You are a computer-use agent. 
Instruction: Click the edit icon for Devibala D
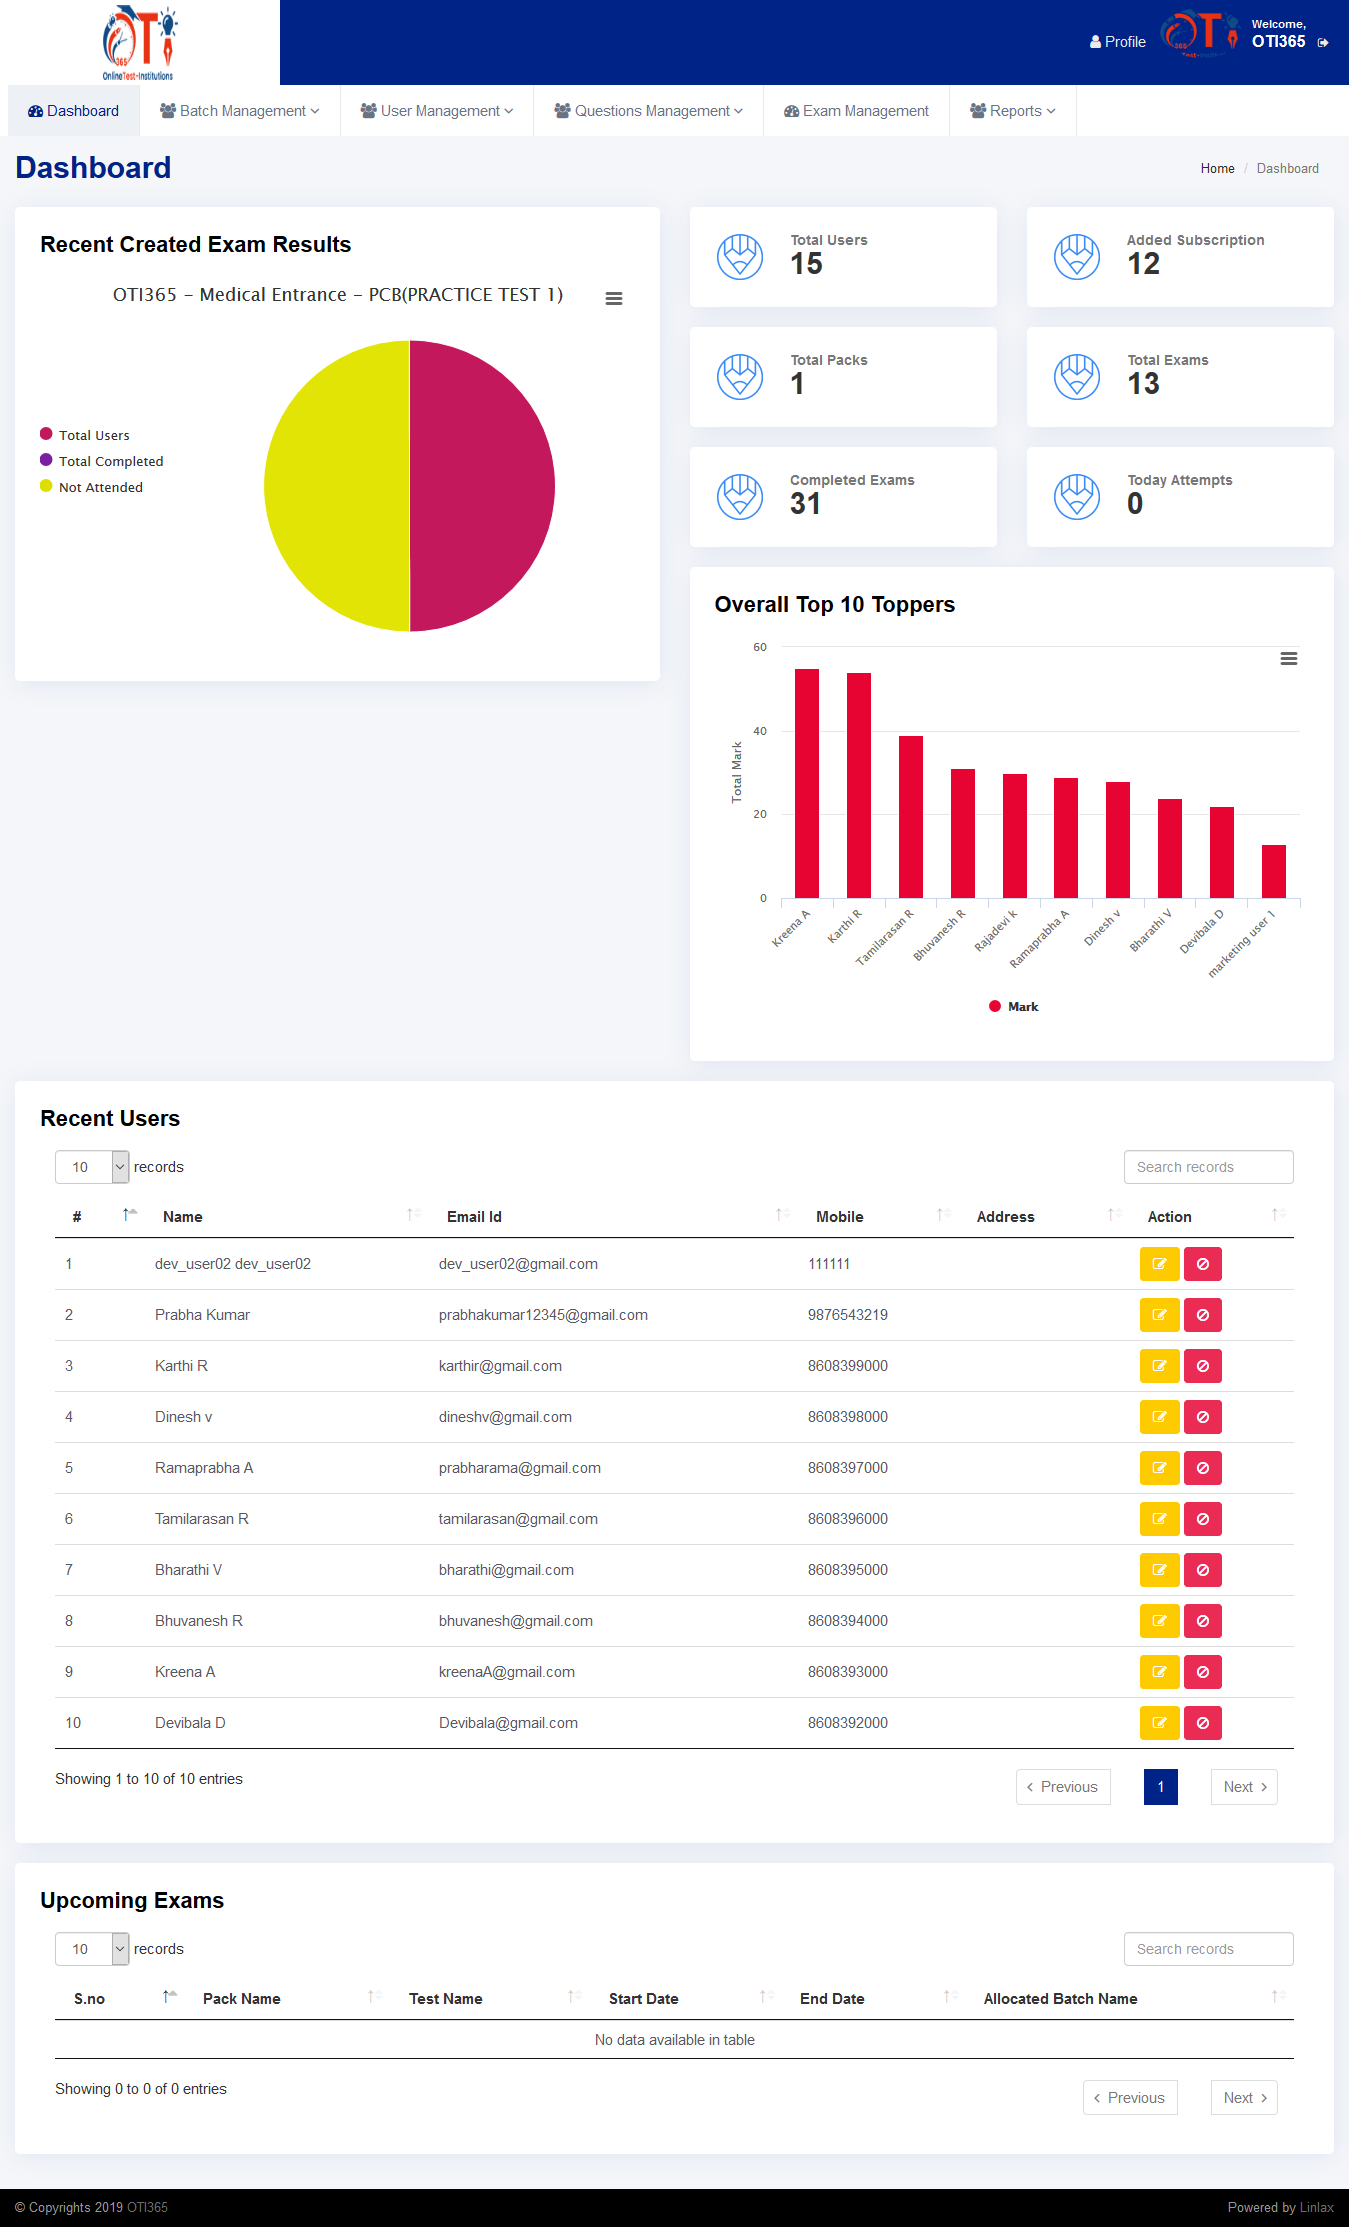pos(1159,1723)
